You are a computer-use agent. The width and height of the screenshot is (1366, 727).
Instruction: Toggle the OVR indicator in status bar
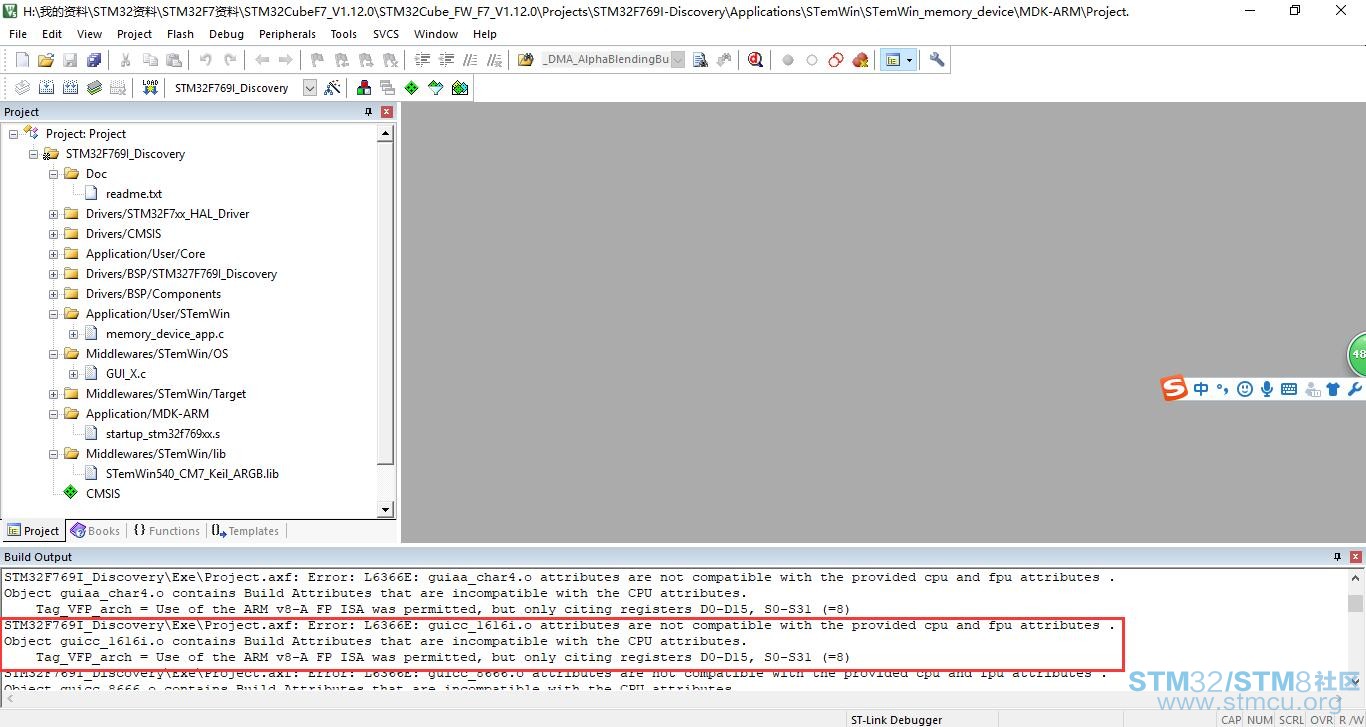pos(1321,720)
